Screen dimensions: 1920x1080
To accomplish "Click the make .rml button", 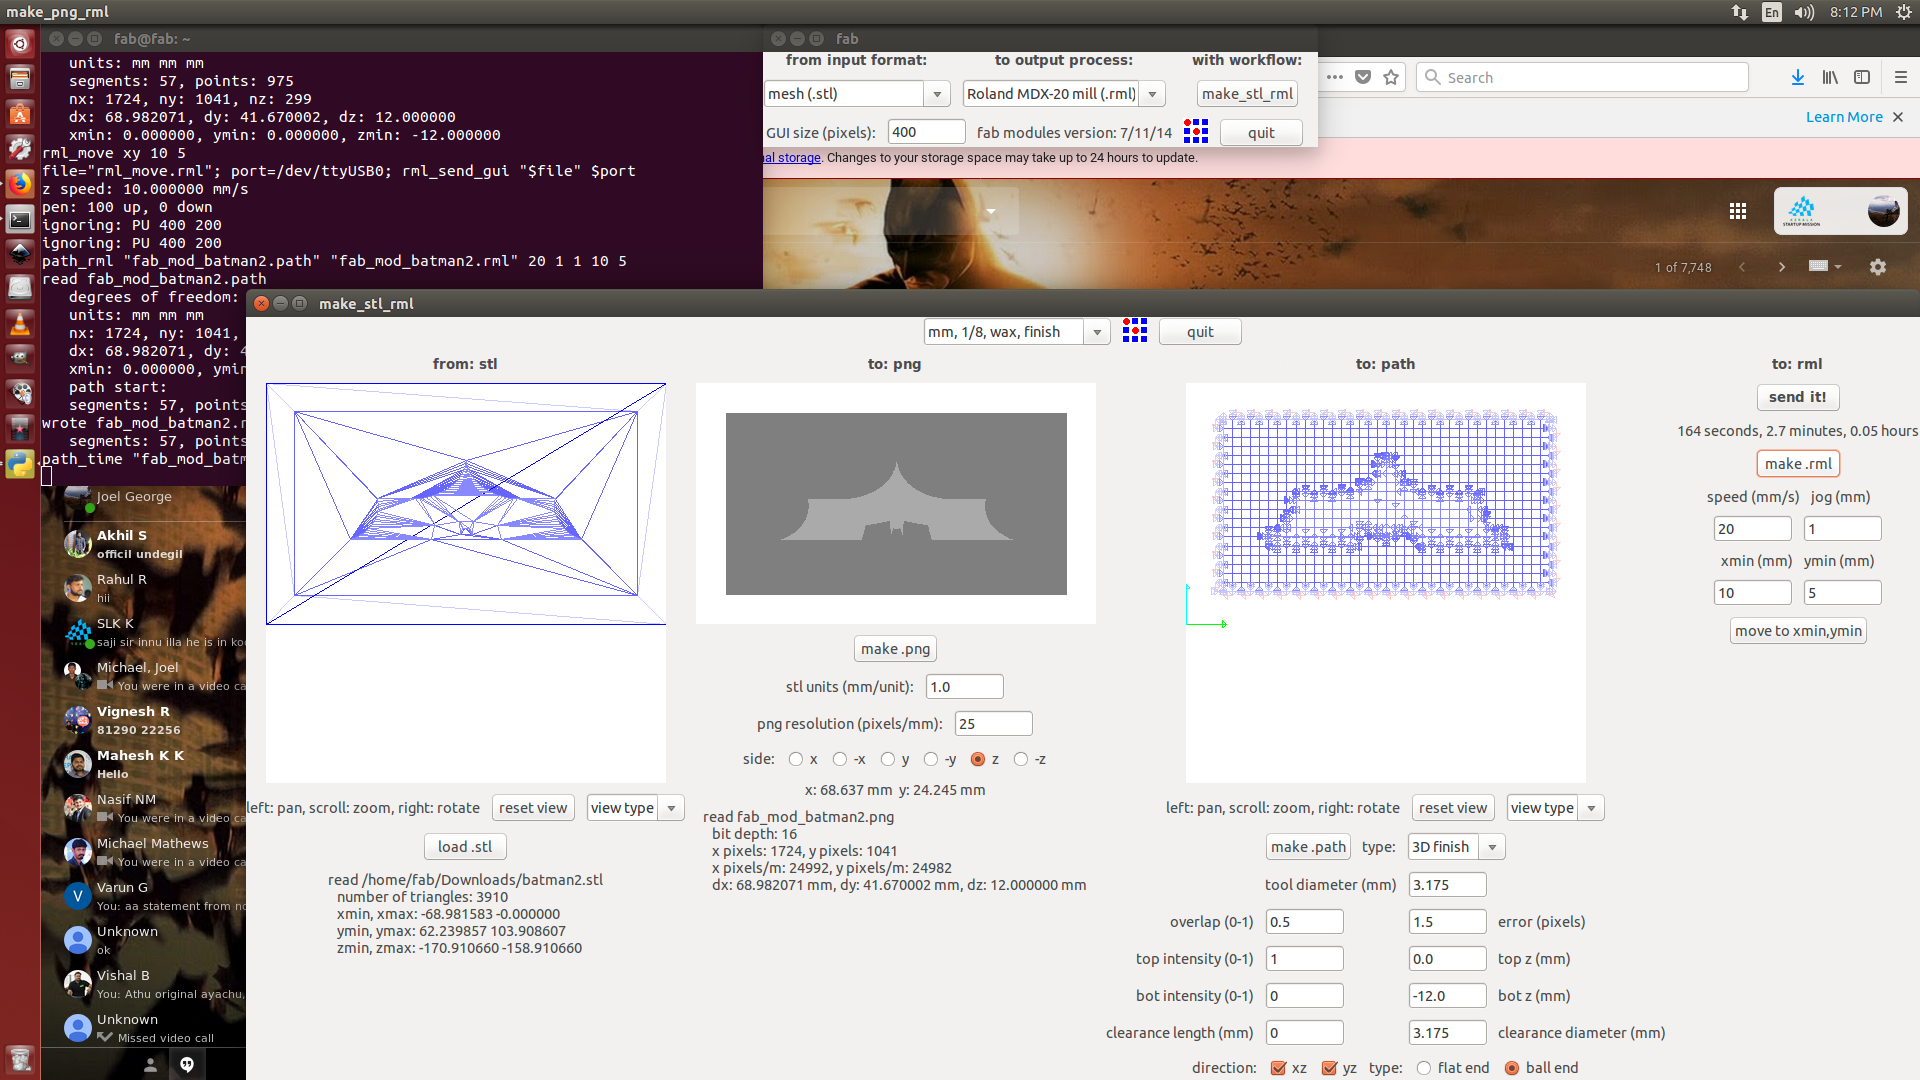I will [1797, 464].
